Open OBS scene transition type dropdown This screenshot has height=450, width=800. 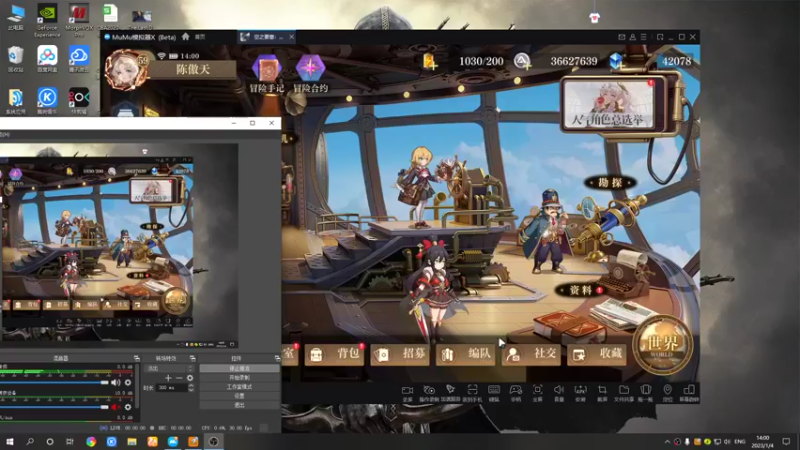point(169,368)
